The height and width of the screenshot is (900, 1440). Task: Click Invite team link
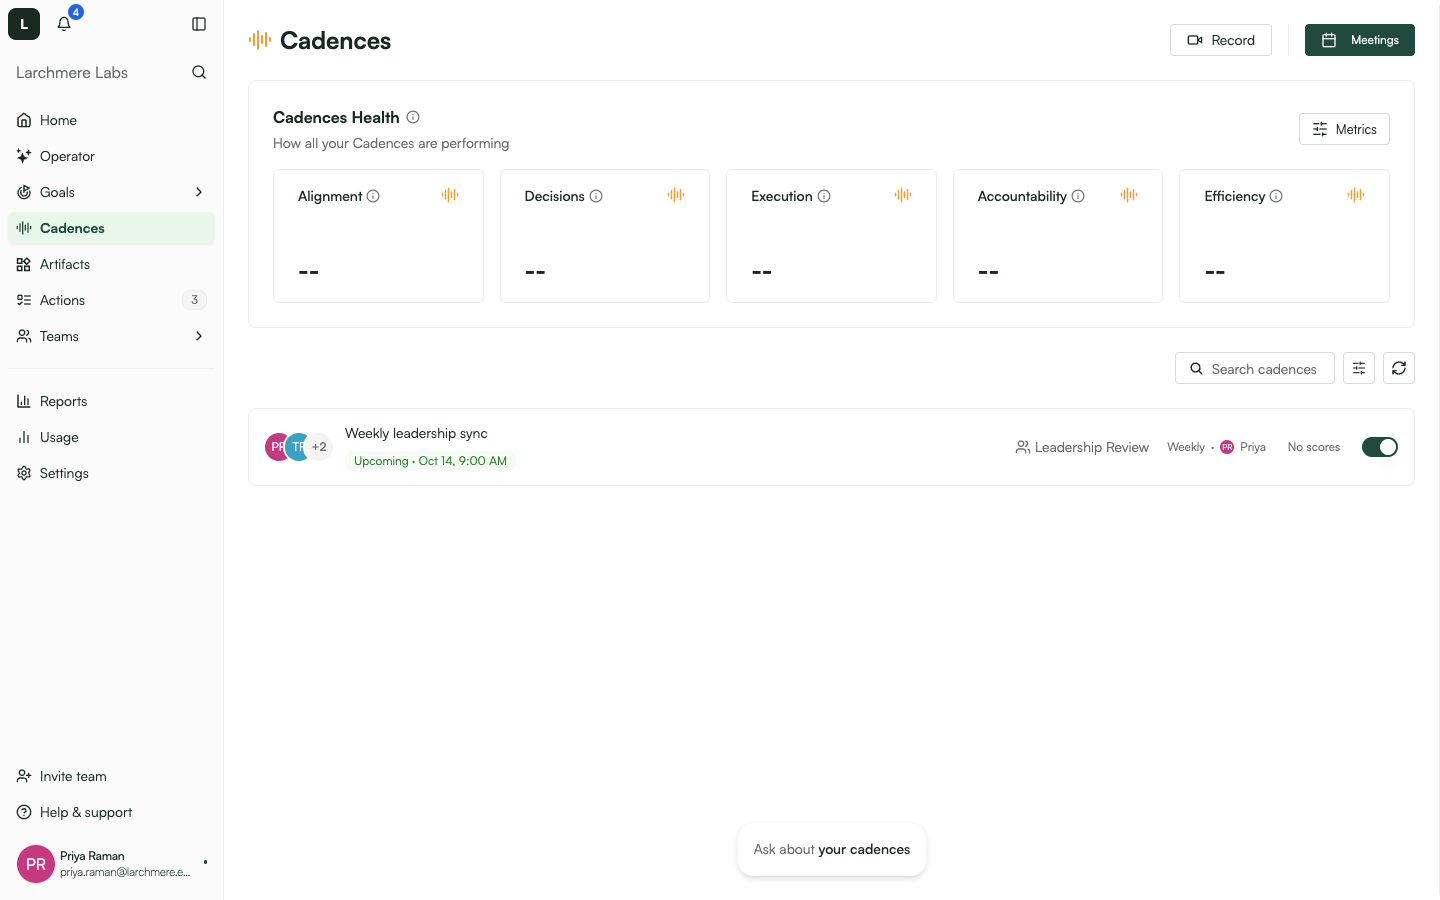[x=111, y=776]
